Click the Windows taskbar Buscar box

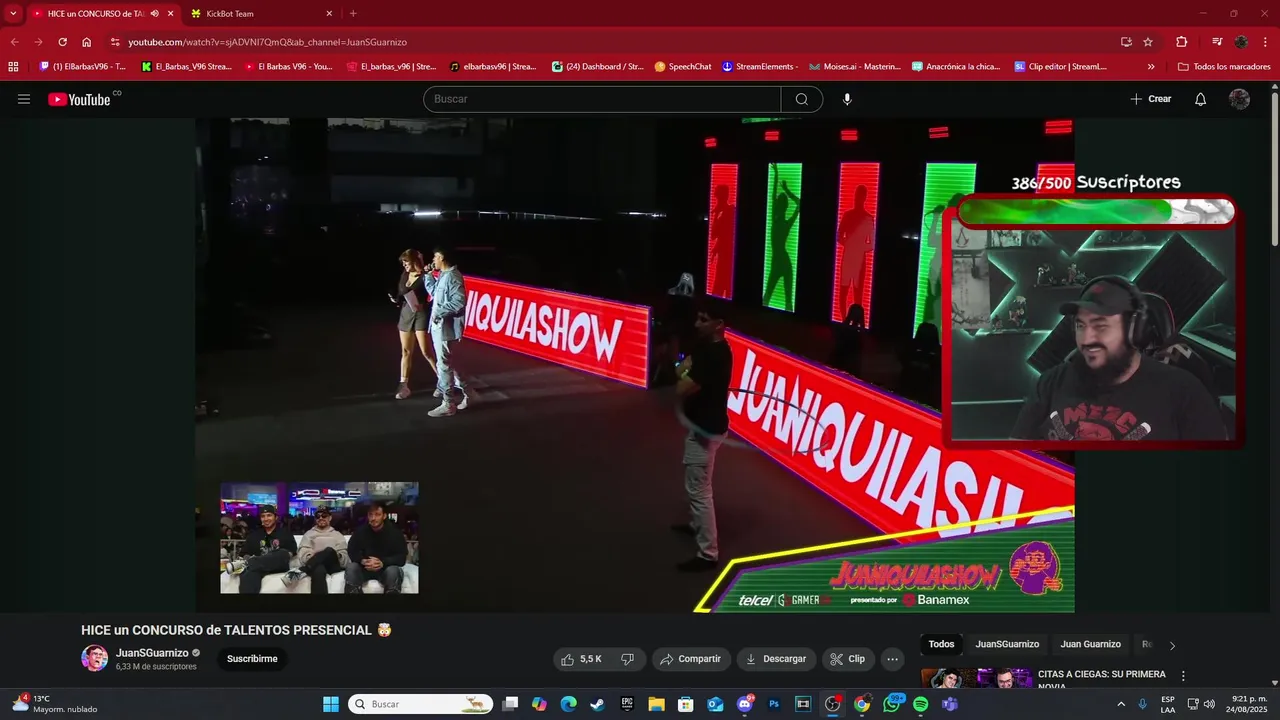tap(420, 704)
